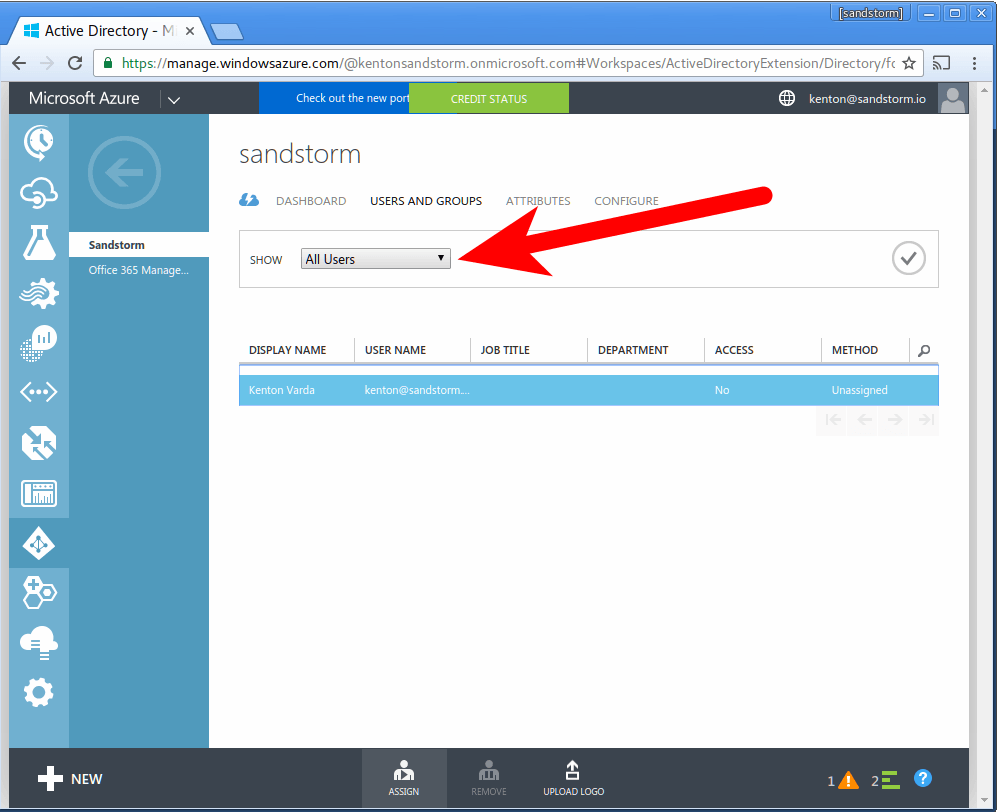
Task: Sort by ACCESS column header
Action: [734, 350]
